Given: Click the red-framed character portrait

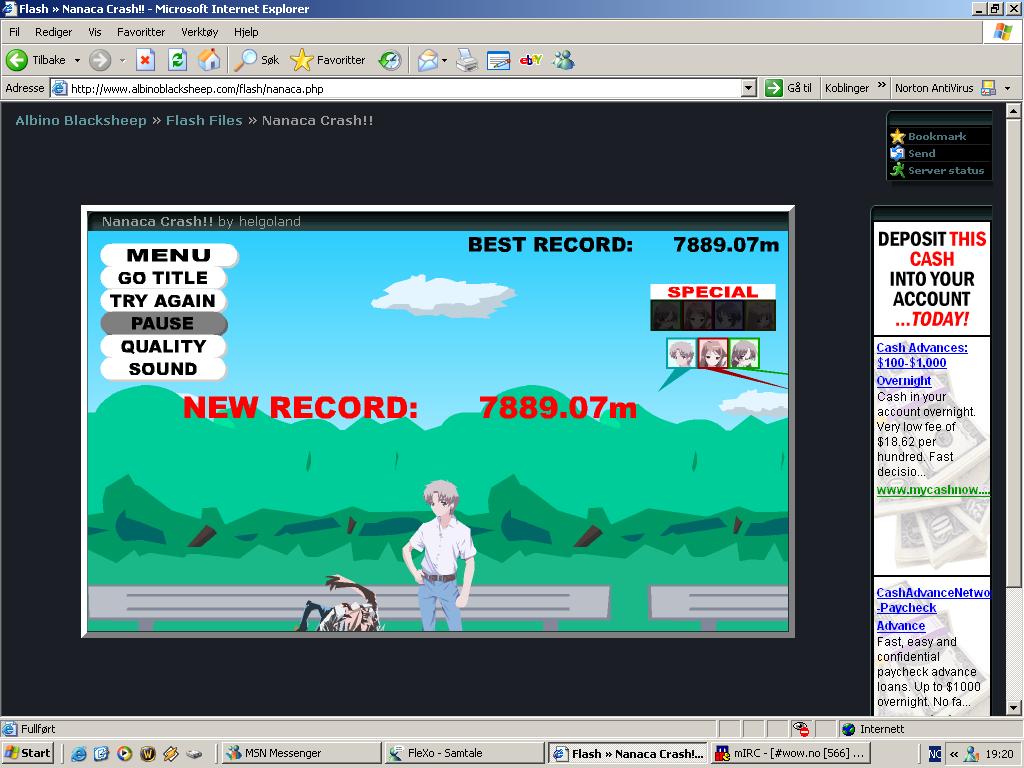Looking at the screenshot, I should point(712,353).
